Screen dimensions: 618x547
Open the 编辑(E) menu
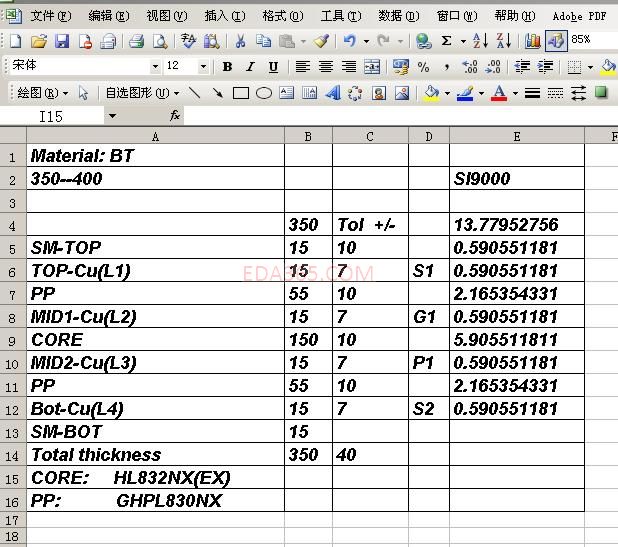coord(109,16)
